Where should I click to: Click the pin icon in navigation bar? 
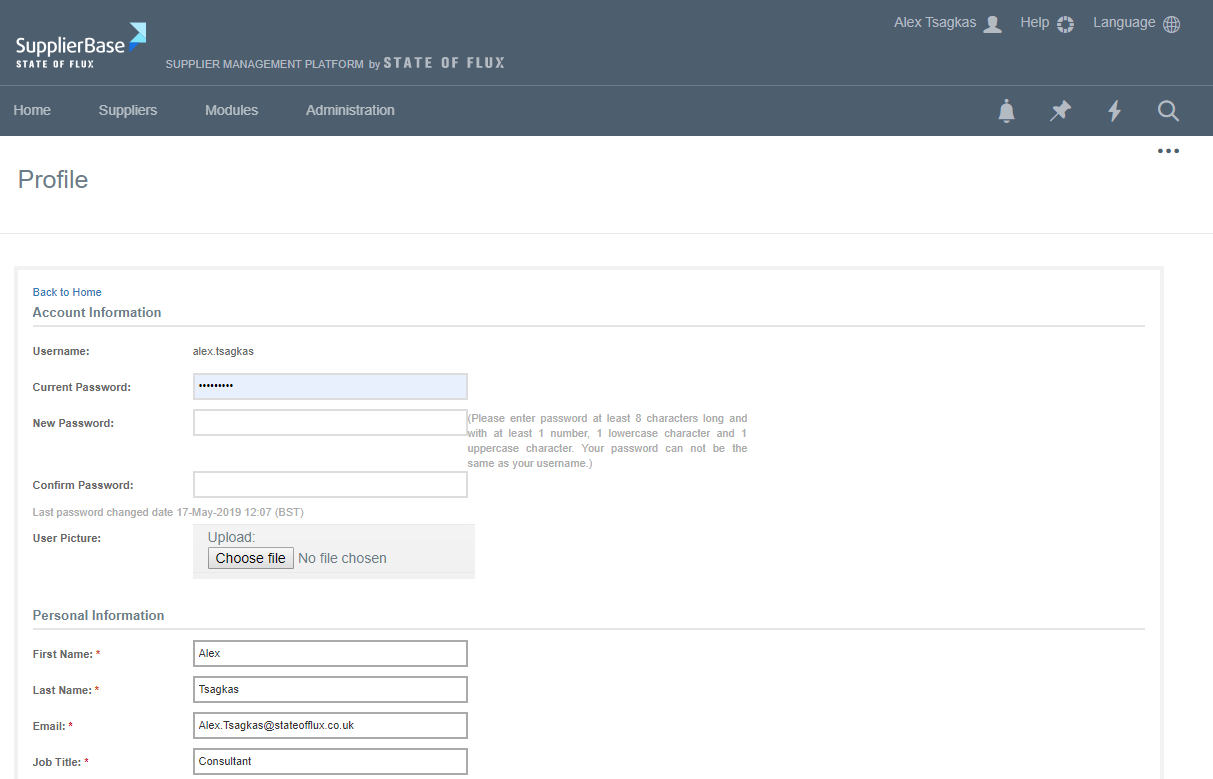point(1060,111)
